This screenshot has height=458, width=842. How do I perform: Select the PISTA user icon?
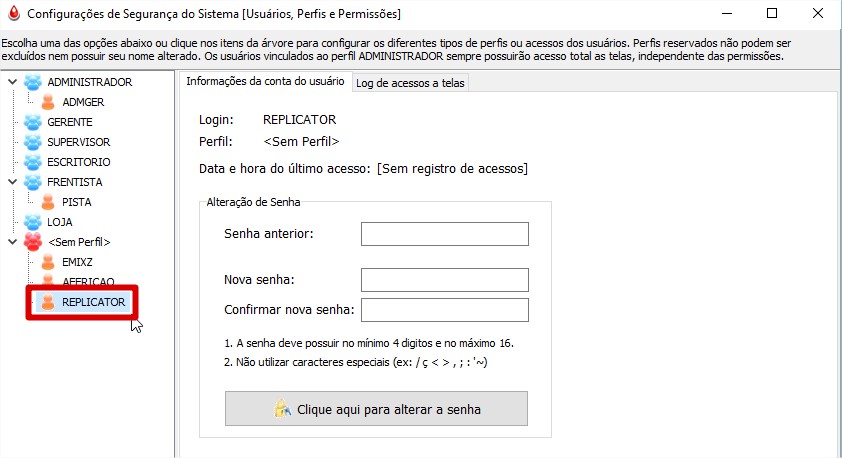(x=48, y=202)
